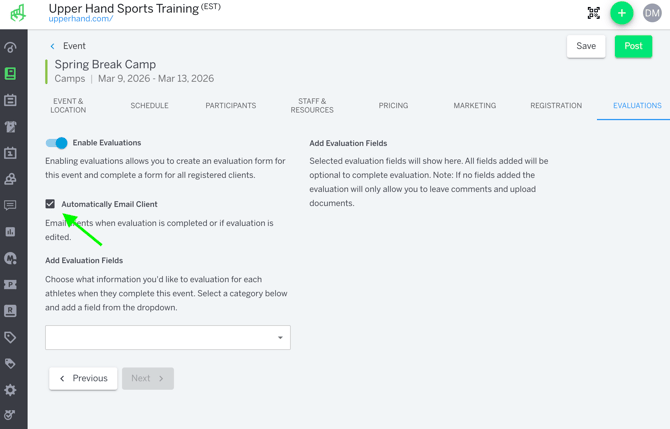This screenshot has height=429, width=670.
Task: Click the Upper Hand logo
Action: coord(17,13)
